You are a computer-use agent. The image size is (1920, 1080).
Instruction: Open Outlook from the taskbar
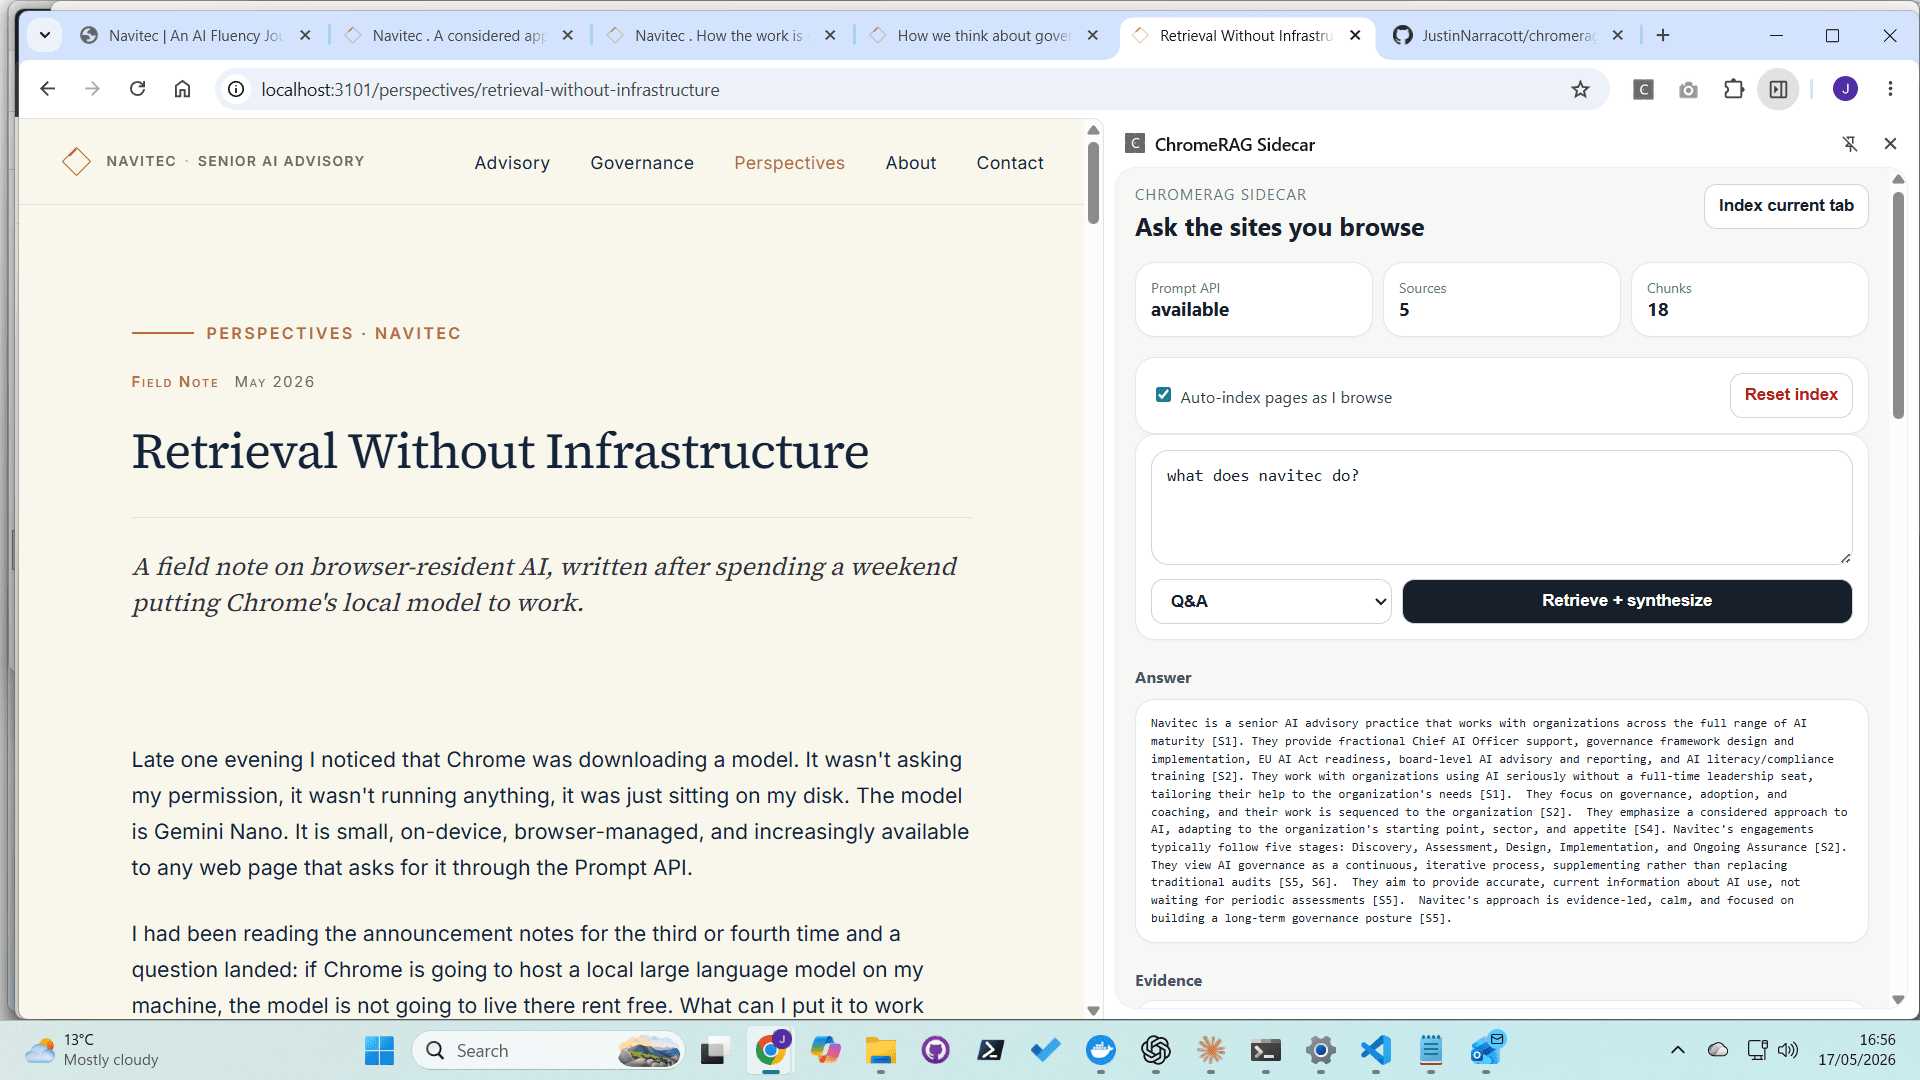(x=1486, y=1050)
